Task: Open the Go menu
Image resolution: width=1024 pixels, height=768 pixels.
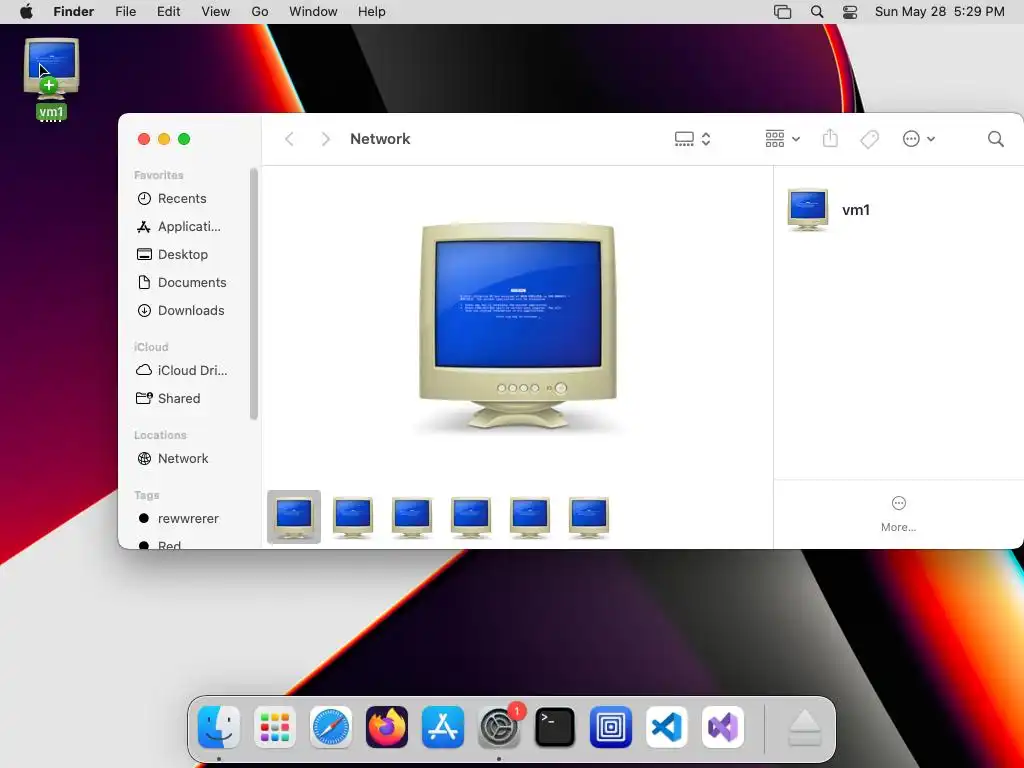Action: pos(260,12)
